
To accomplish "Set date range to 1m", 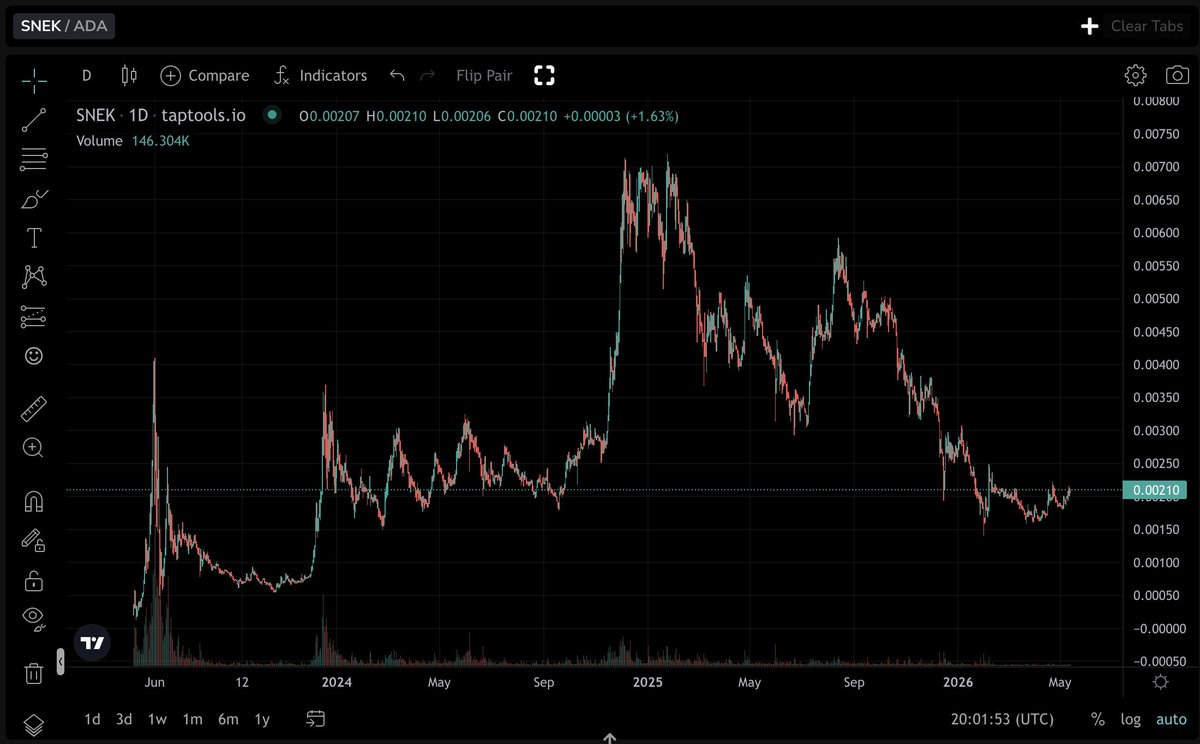I will [x=192, y=719].
